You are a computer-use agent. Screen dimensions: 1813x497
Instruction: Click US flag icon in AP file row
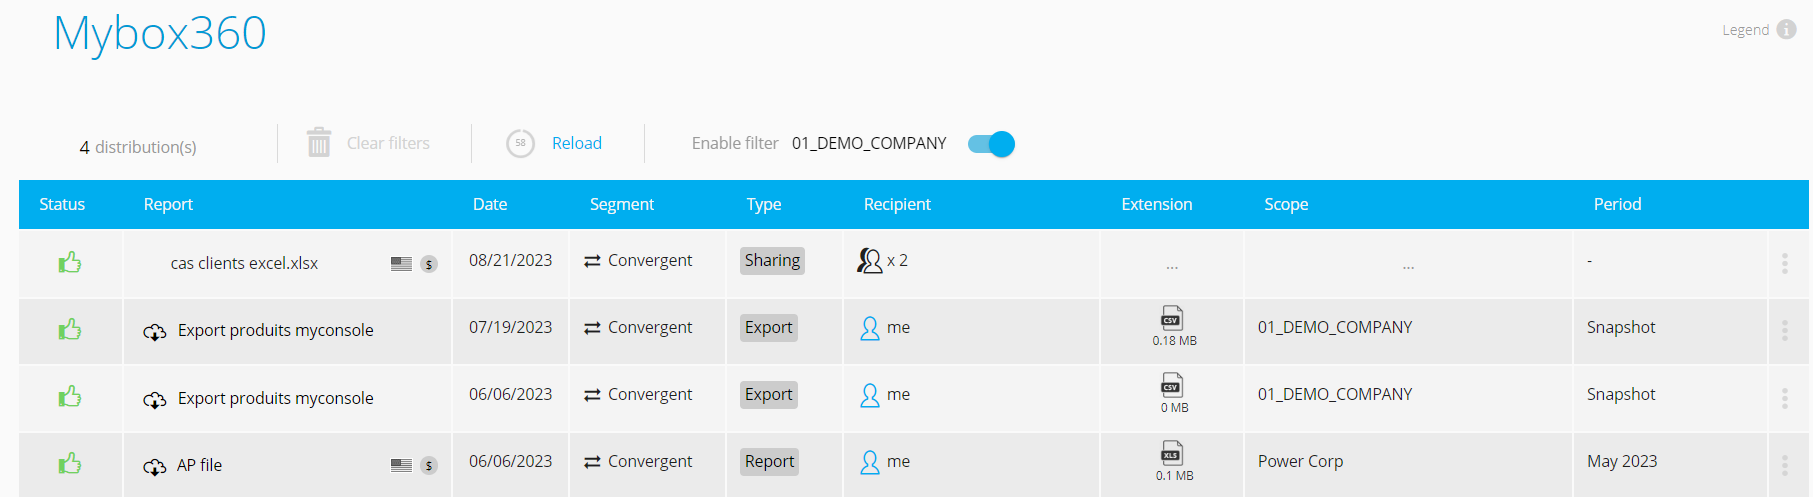[401, 465]
